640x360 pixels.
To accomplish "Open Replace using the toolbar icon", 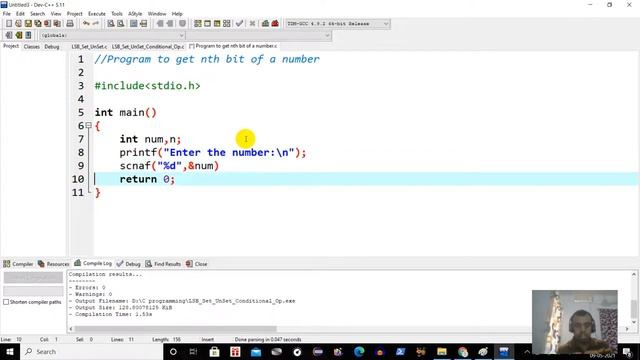I will tap(120, 24).
